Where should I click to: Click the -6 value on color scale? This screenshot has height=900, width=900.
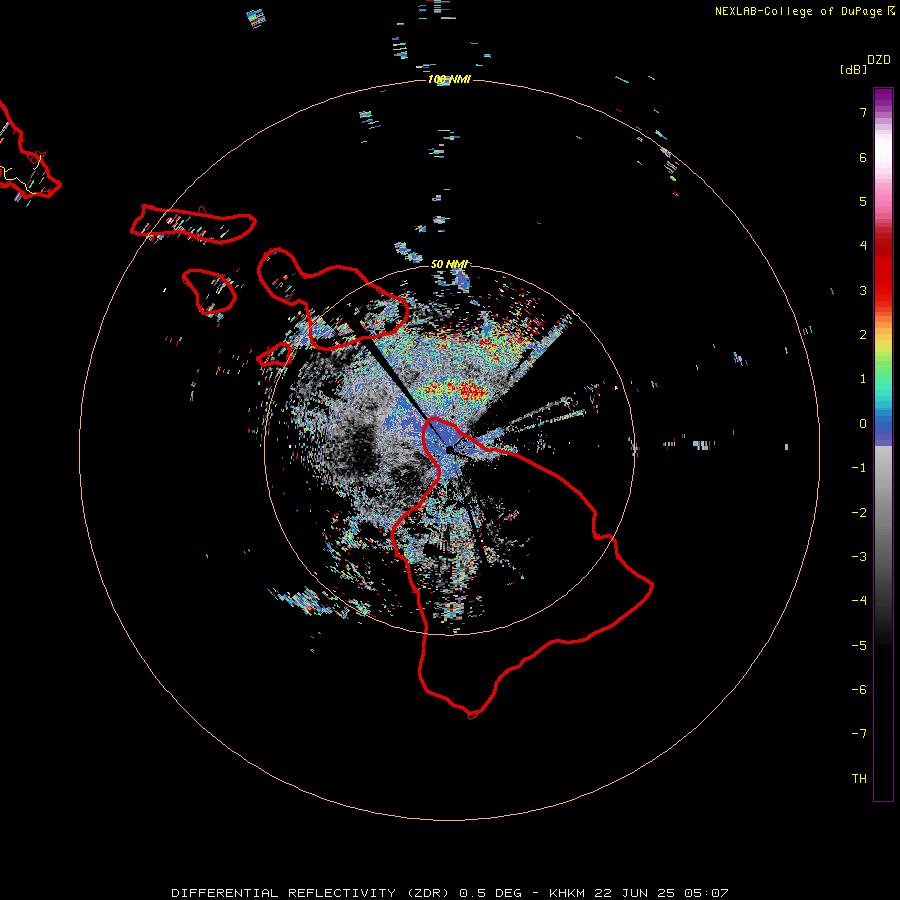click(x=859, y=690)
